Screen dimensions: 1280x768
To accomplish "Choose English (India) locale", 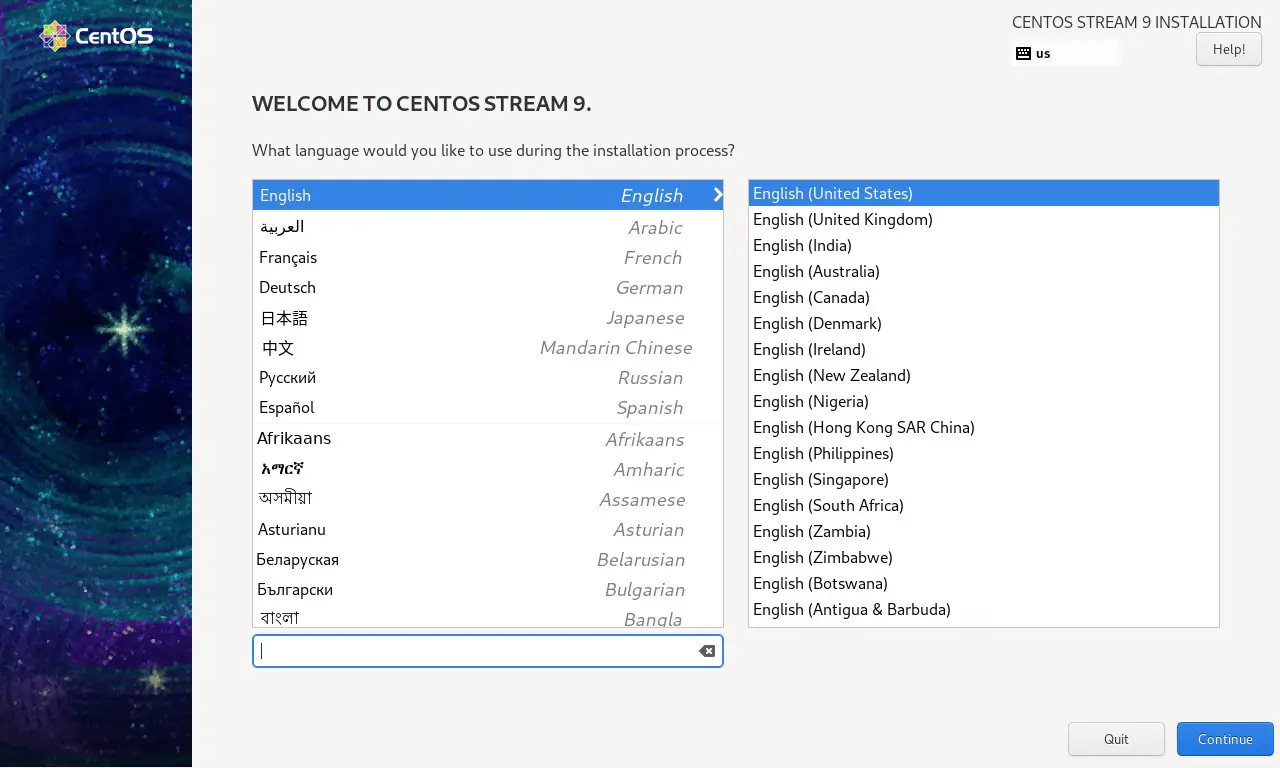I will pyautogui.click(x=984, y=245).
